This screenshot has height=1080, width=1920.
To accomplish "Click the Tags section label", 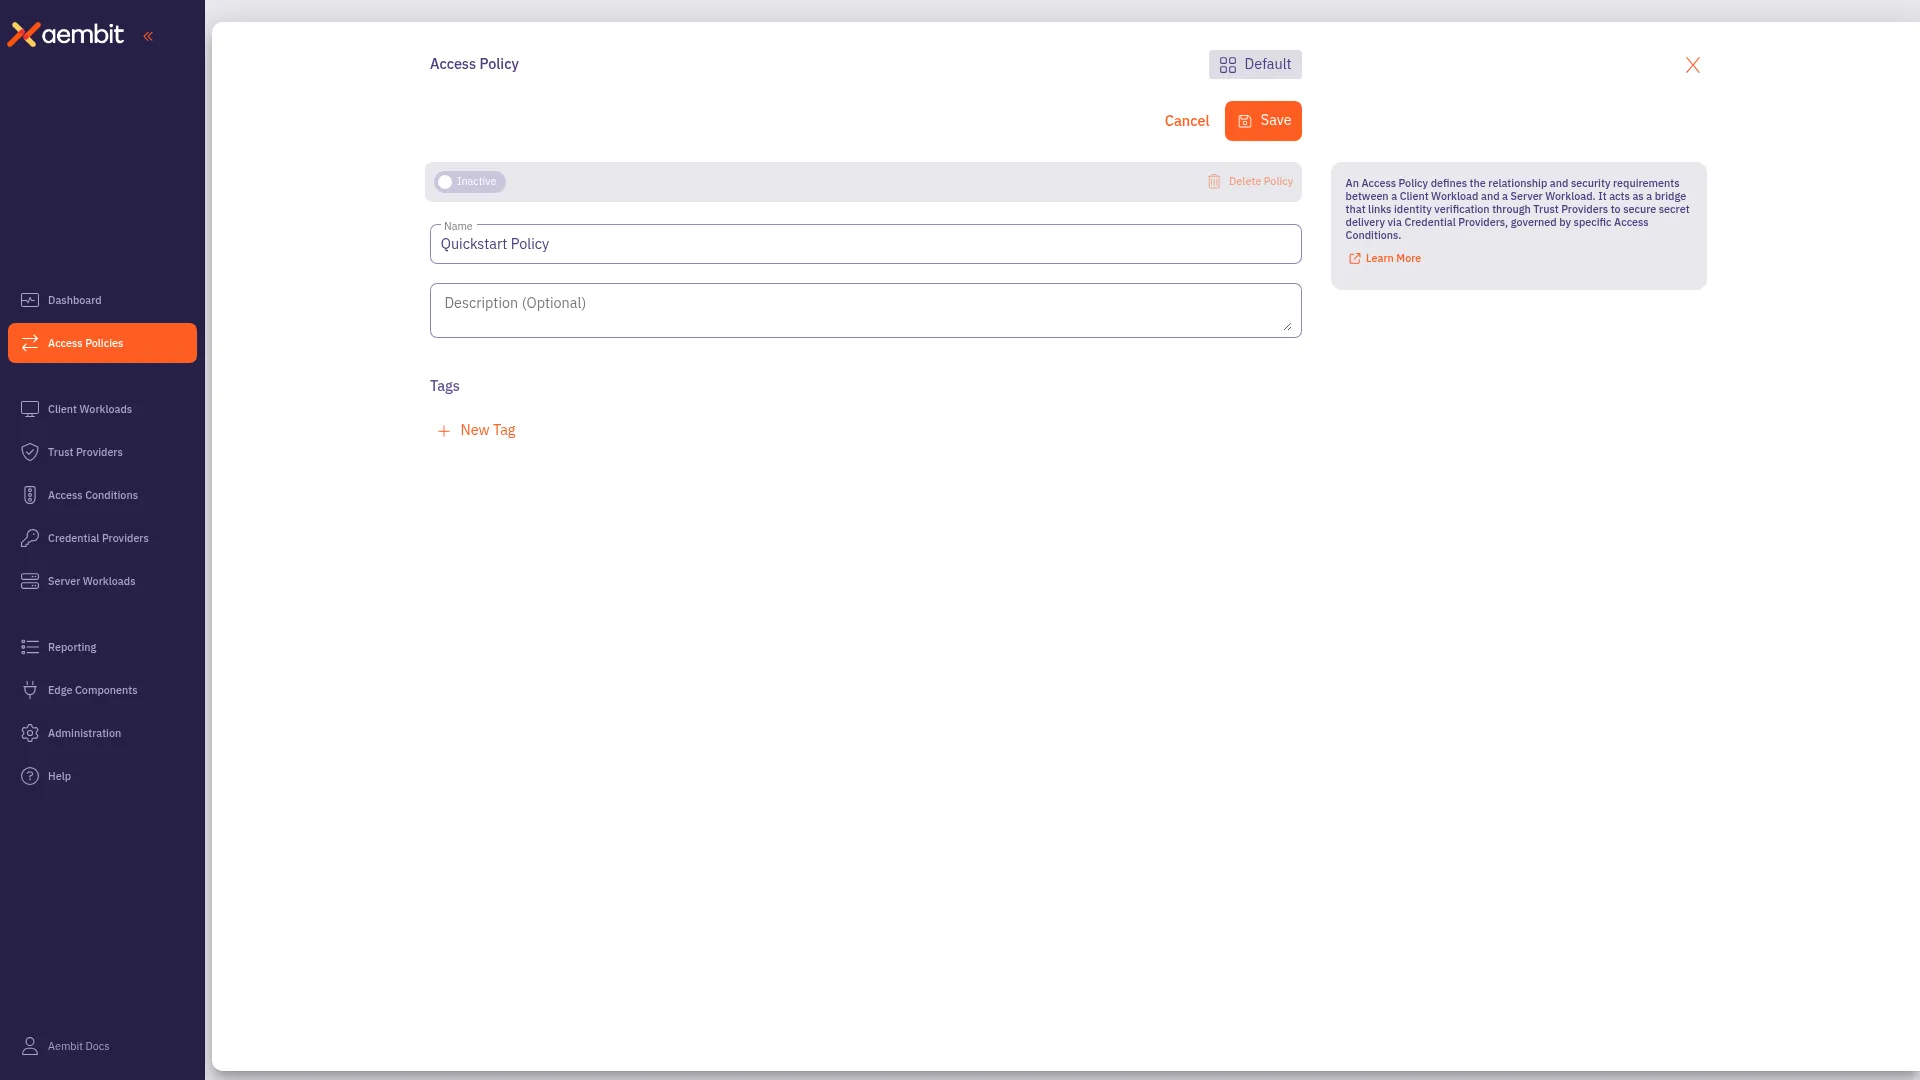I will (445, 386).
